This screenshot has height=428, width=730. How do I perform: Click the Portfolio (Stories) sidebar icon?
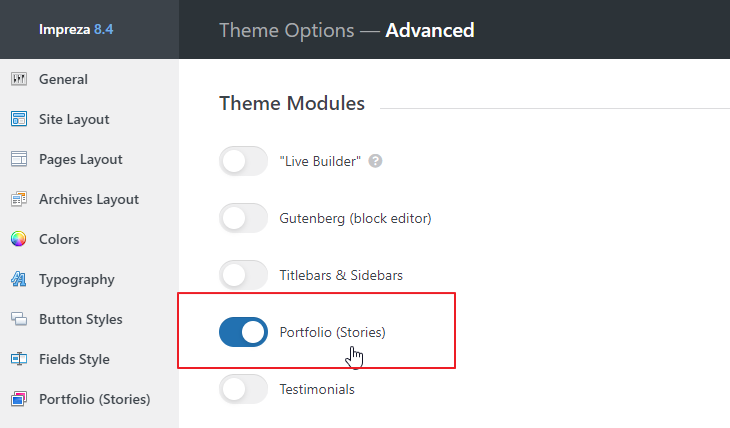pyautogui.click(x=18, y=399)
